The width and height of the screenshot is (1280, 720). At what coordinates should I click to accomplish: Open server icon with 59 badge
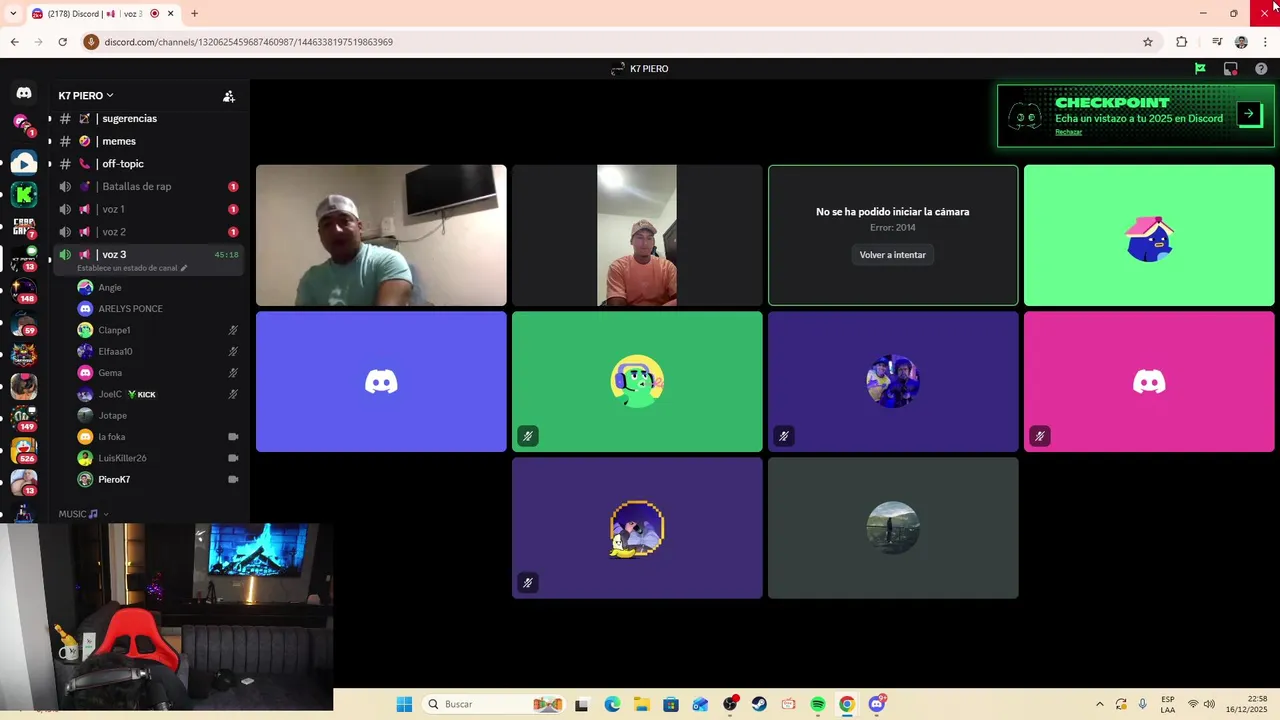point(24,322)
